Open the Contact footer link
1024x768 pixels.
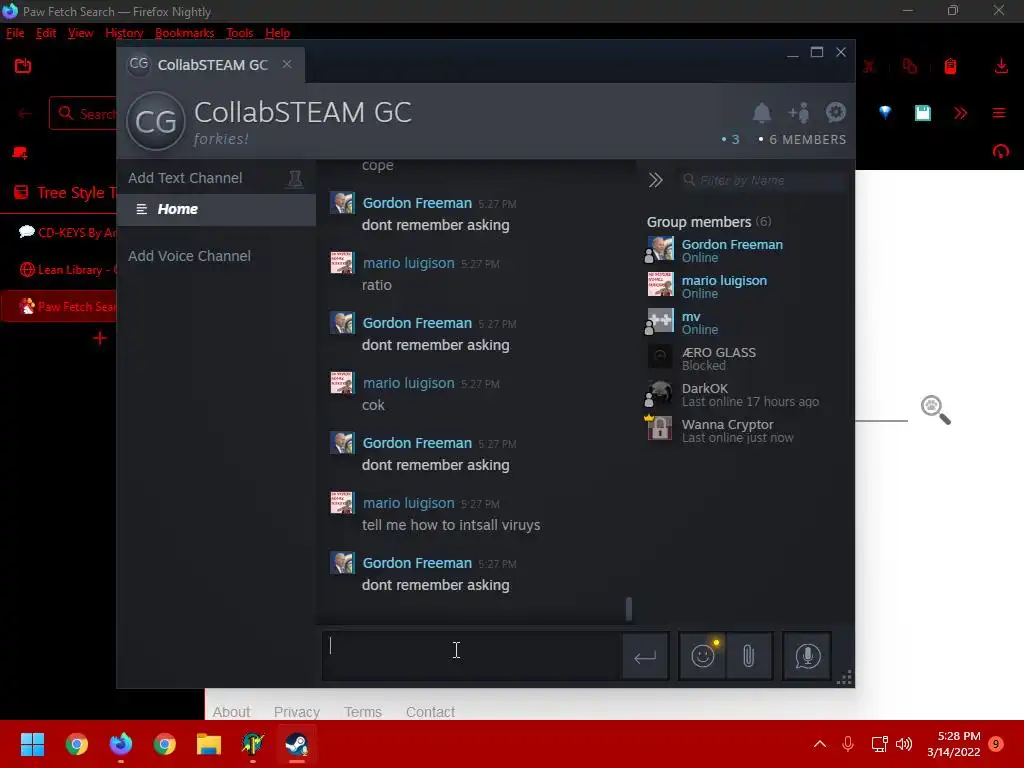point(430,711)
